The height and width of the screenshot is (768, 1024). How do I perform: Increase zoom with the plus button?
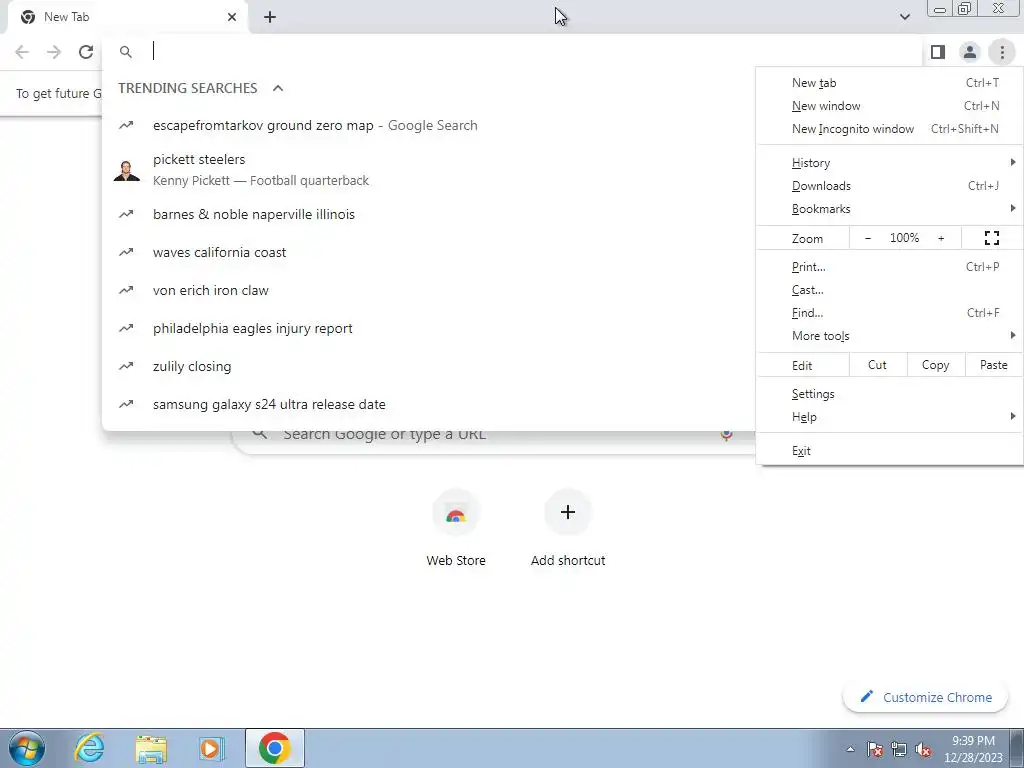tap(941, 238)
